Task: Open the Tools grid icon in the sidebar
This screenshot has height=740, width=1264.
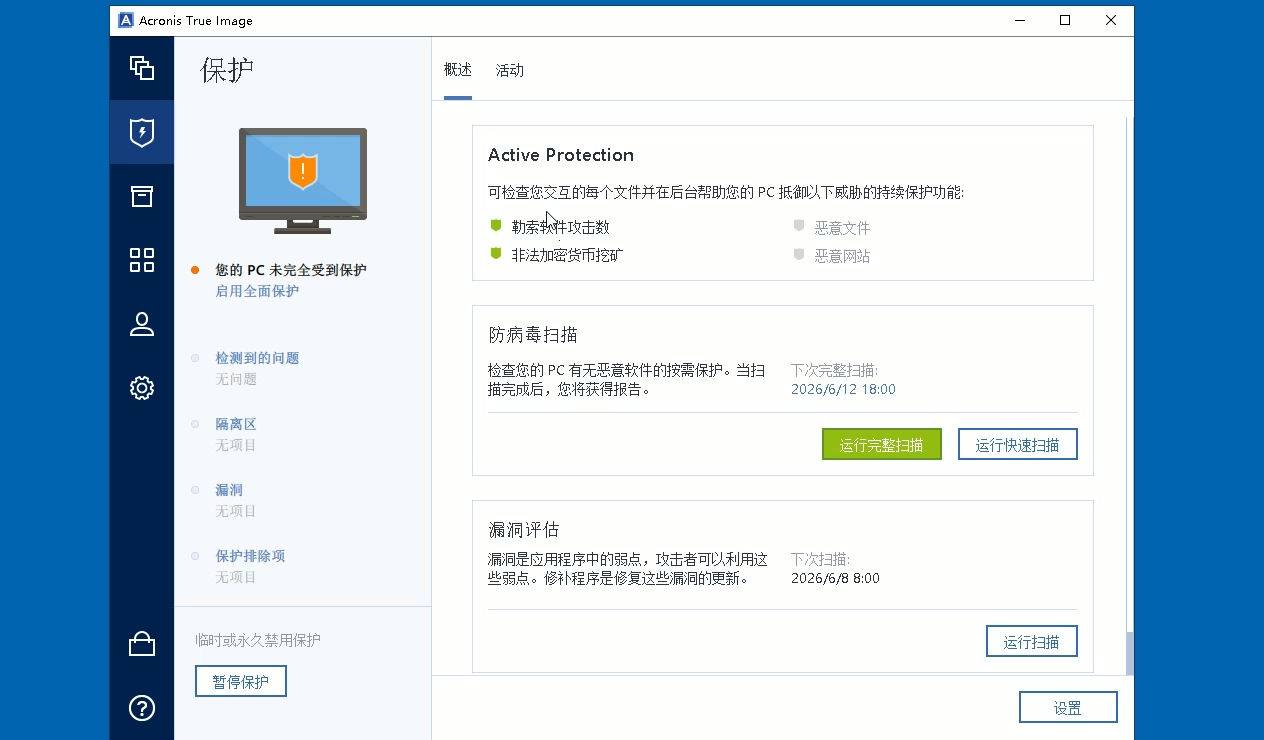Action: click(x=142, y=260)
